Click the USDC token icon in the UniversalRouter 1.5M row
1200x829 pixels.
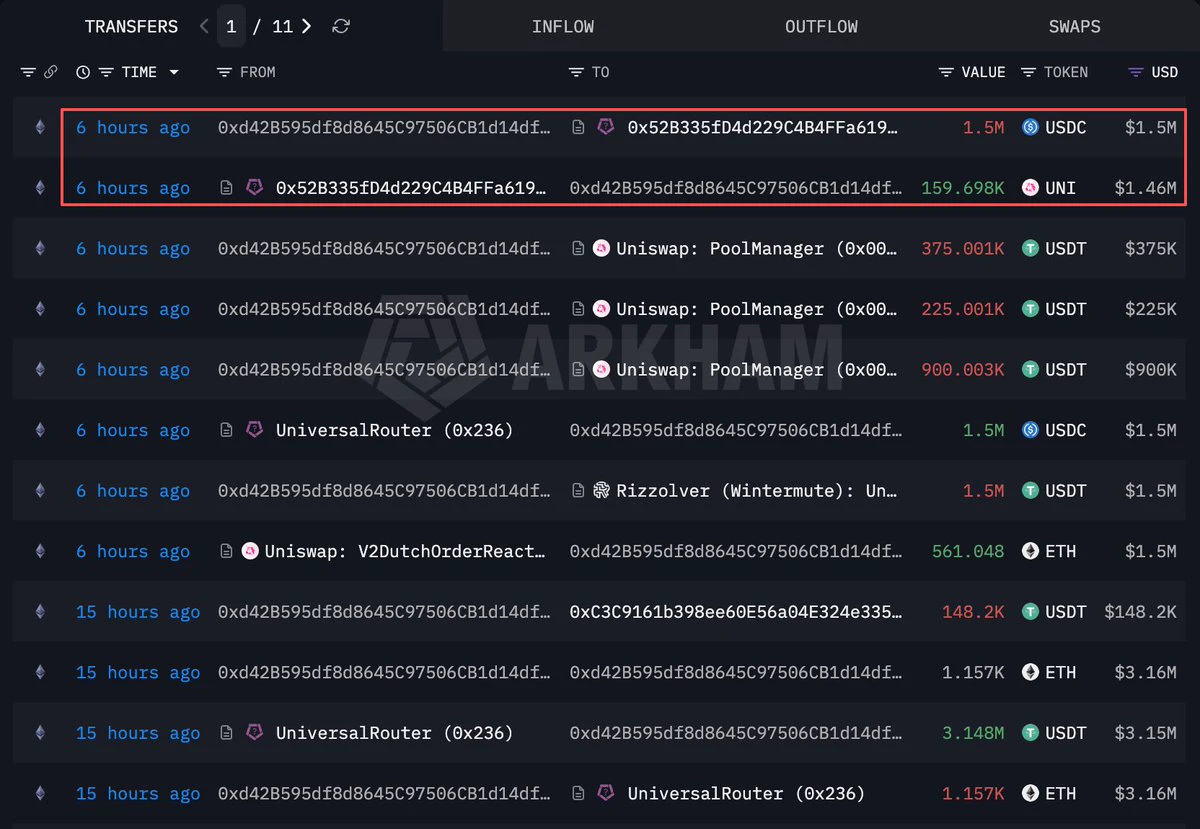click(1030, 430)
